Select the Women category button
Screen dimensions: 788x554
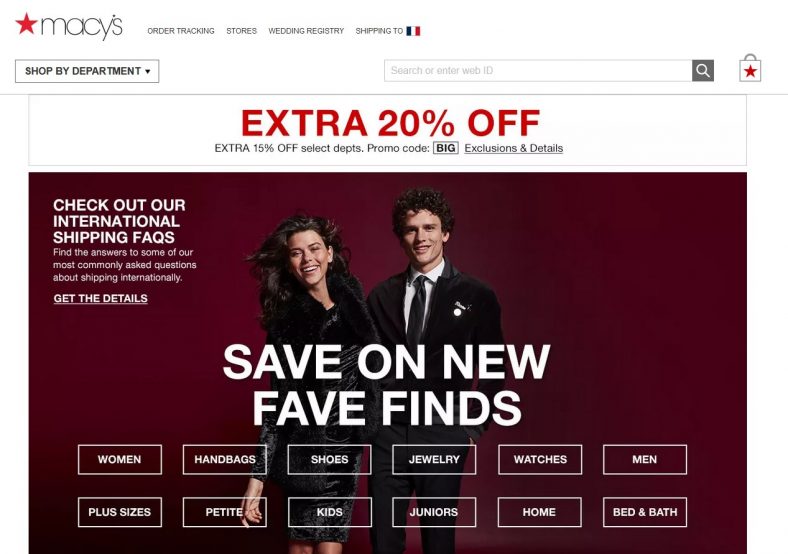pyautogui.click(x=120, y=459)
